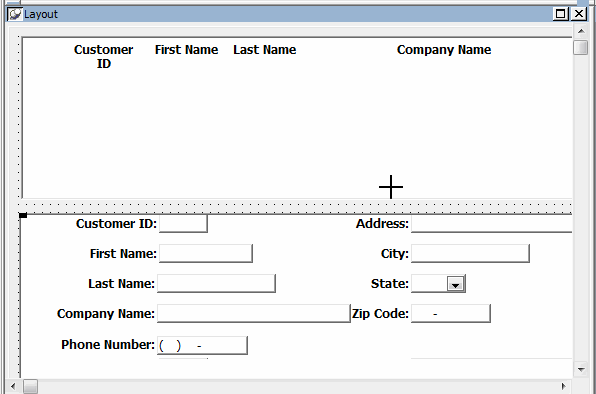
Task: Click the vertical scrollbar thumb
Action: click(581, 47)
